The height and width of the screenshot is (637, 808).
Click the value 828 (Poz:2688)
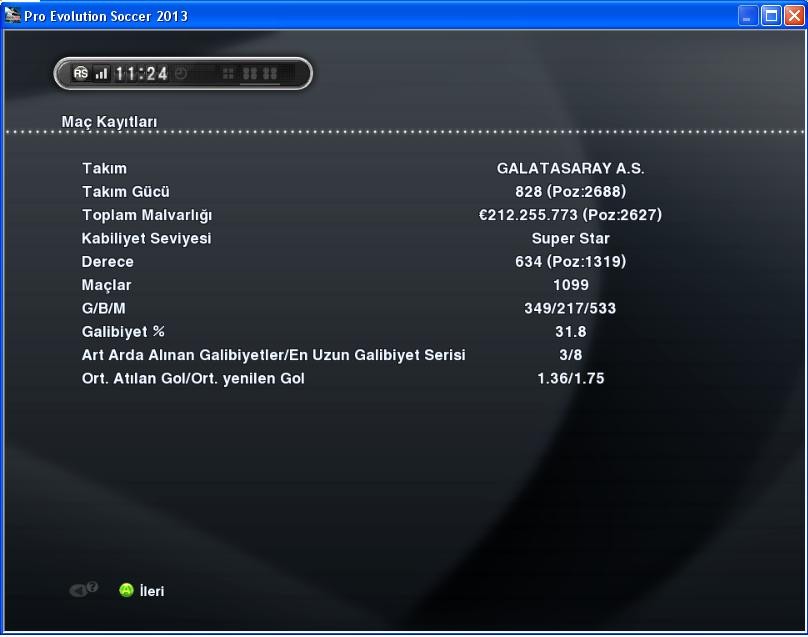[x=570, y=192]
